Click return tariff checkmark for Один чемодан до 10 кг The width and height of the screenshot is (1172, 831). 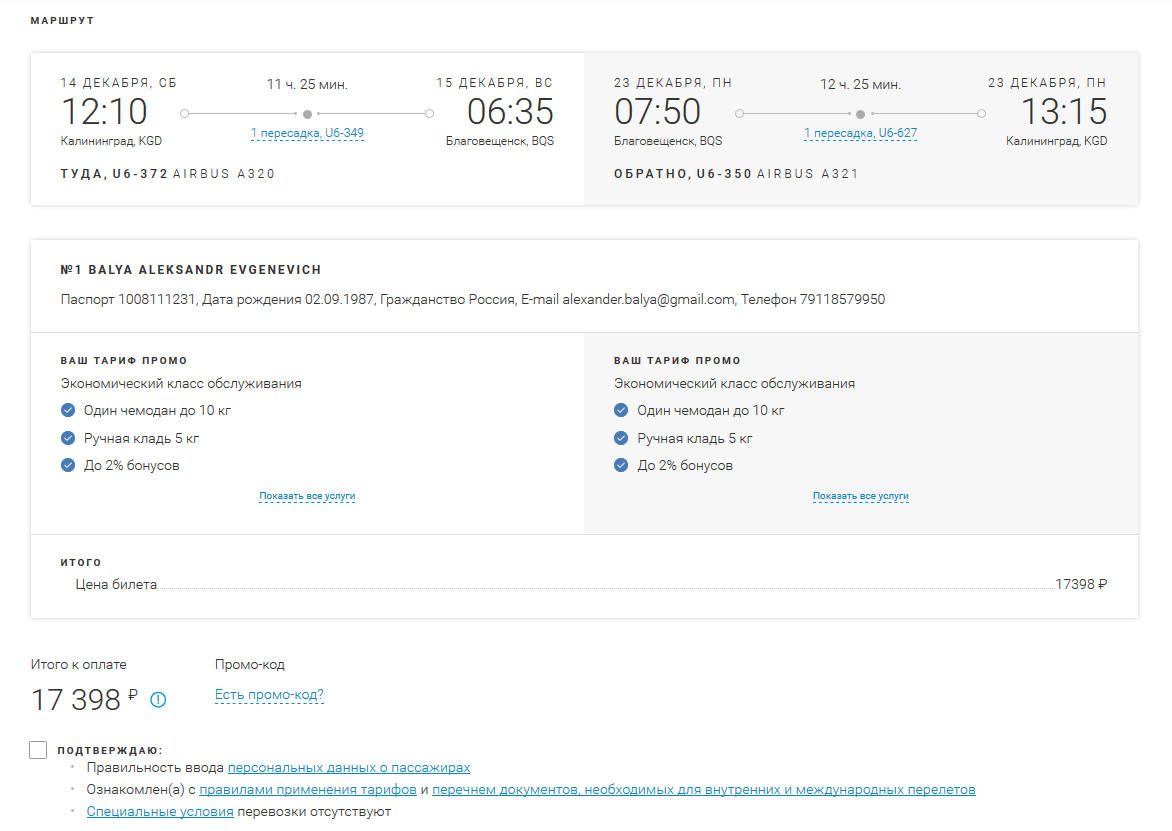click(621, 410)
